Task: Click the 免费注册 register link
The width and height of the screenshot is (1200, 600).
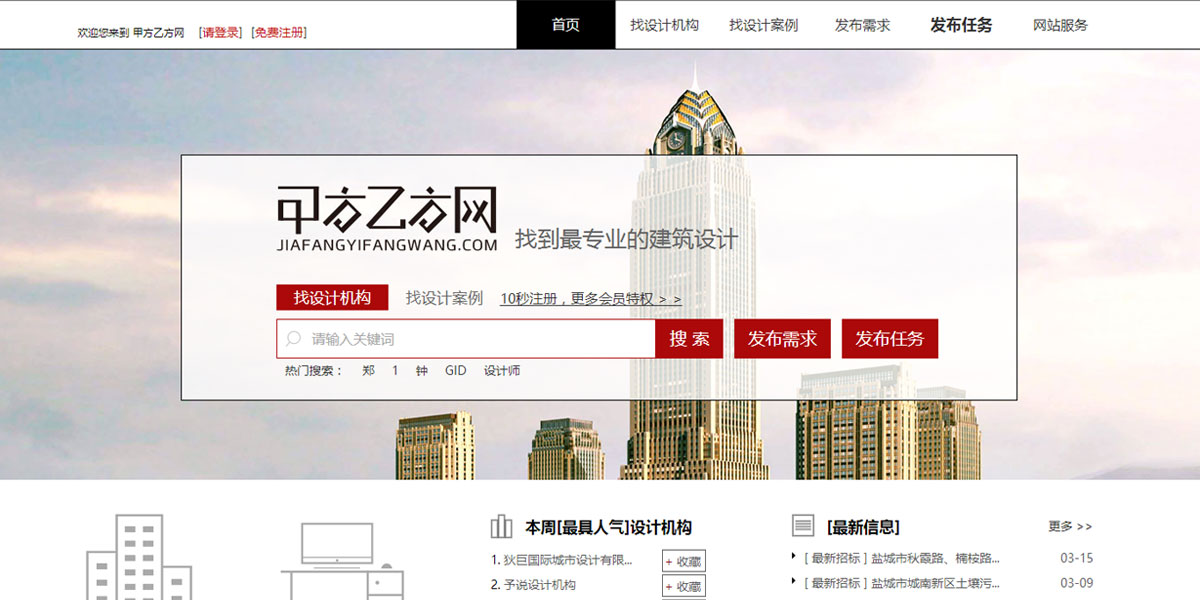Action: tap(279, 32)
